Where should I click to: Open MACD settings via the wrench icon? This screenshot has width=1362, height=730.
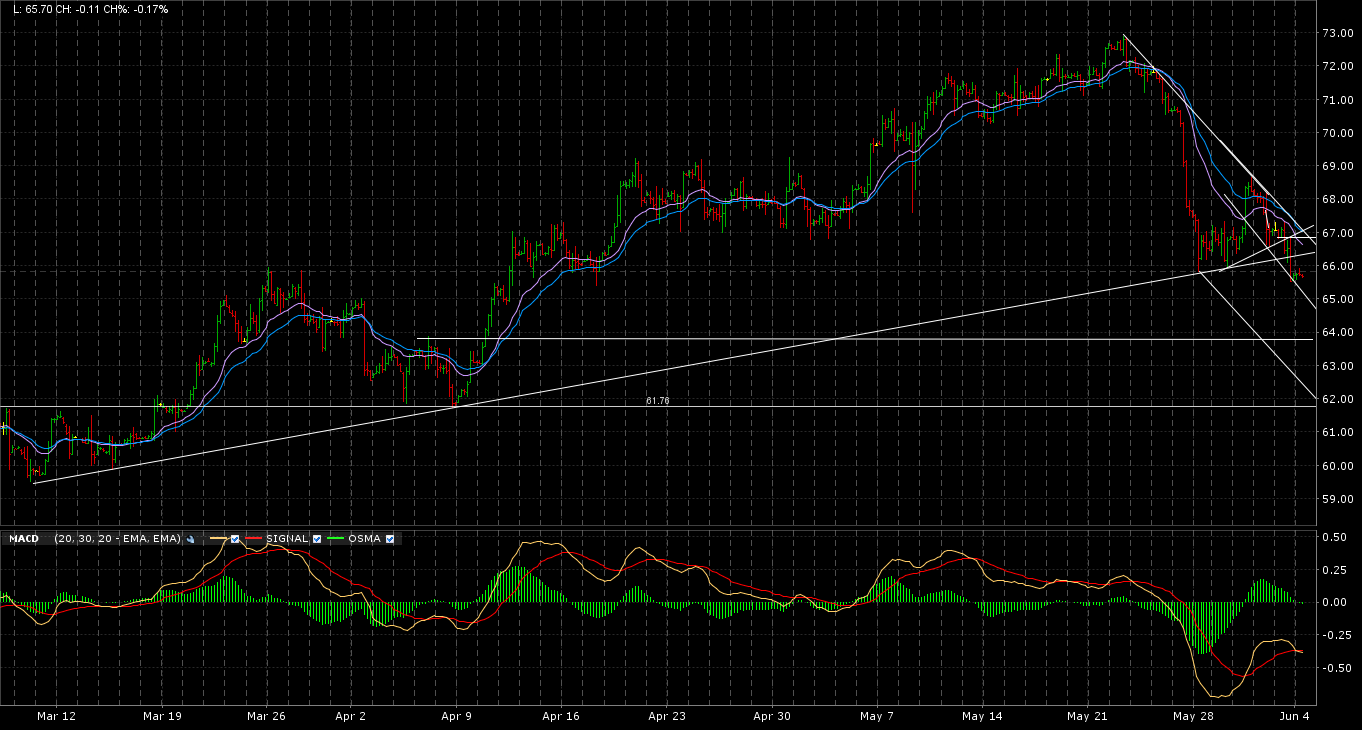tap(190, 539)
